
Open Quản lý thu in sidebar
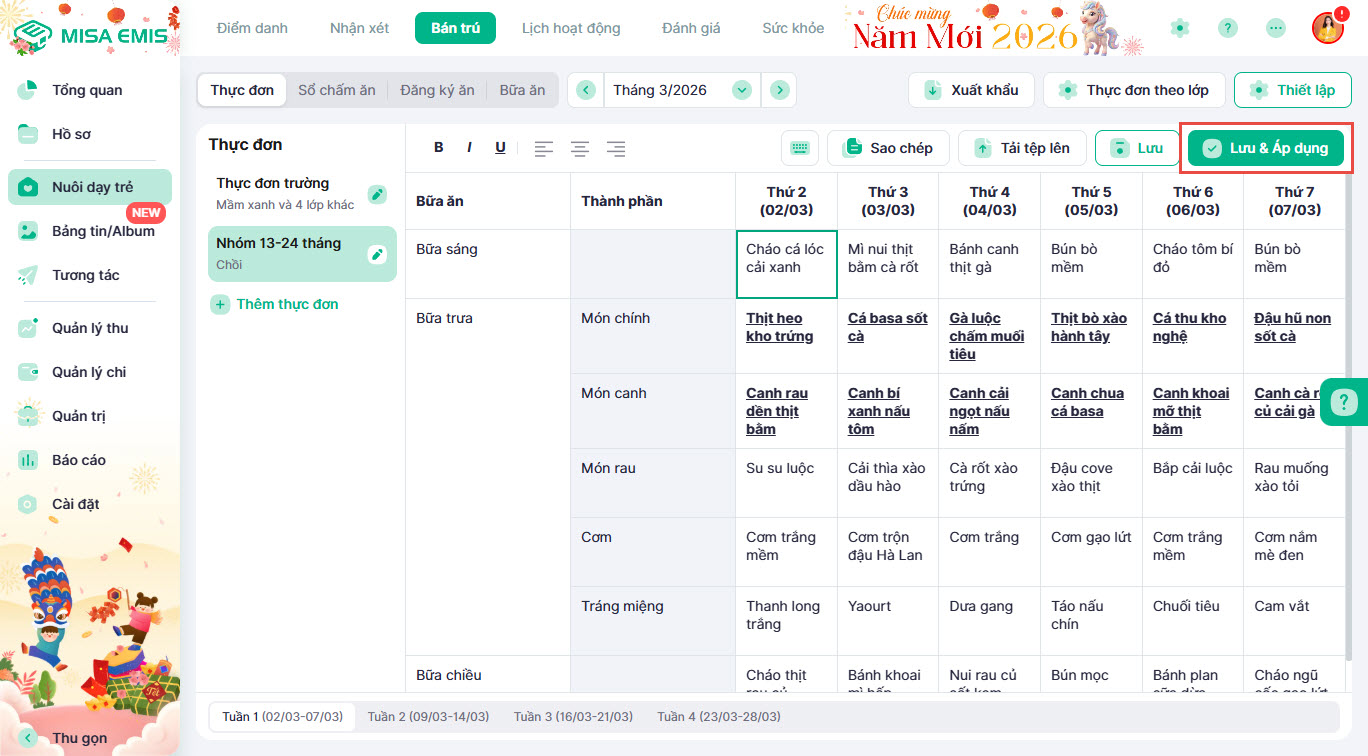pos(90,328)
